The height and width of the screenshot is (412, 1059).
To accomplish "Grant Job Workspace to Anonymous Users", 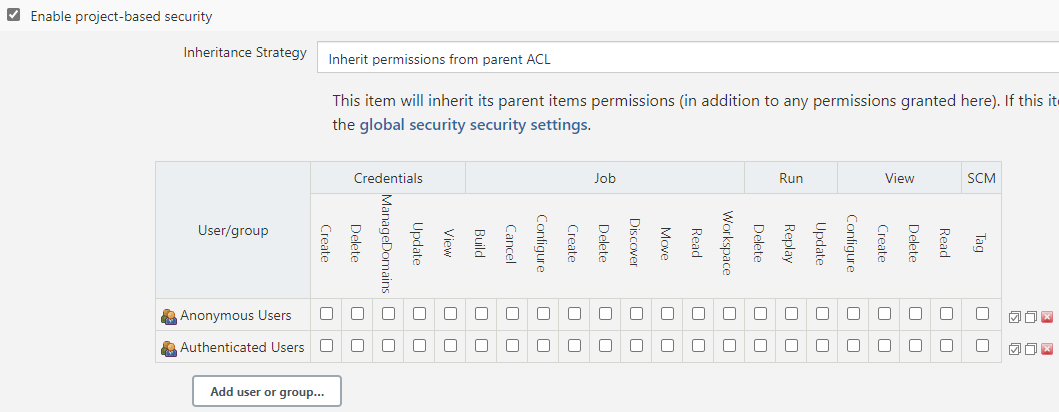I will tap(729, 314).
